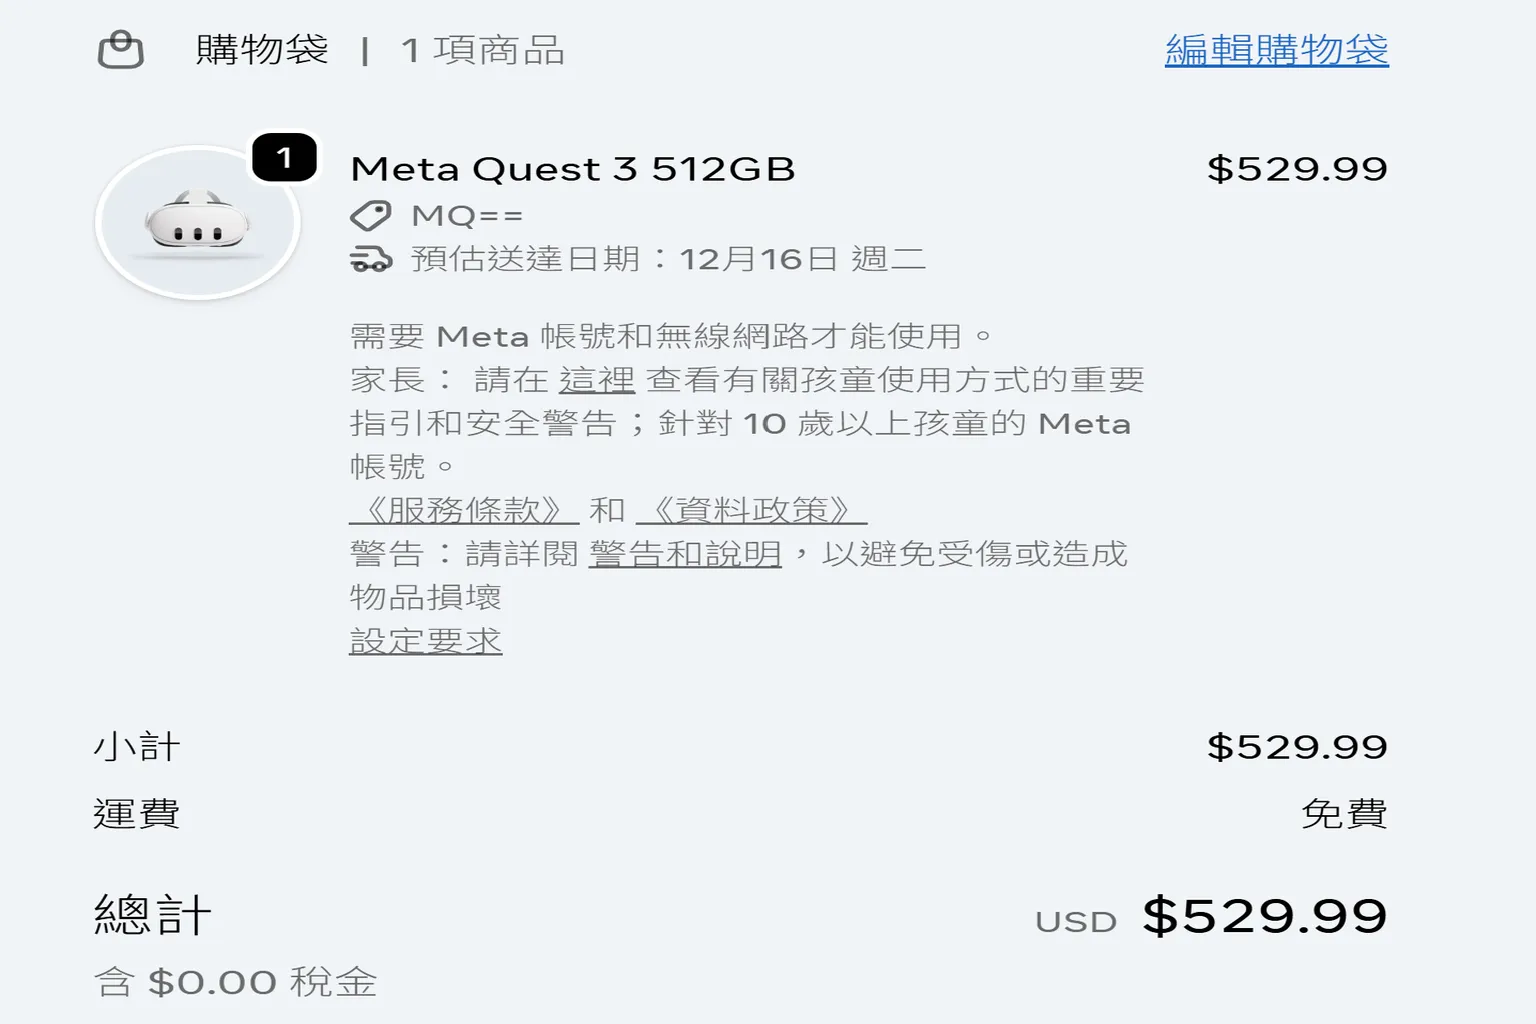Open 編輯購物袋 to edit the bag
1536x1024 pixels.
pos(1275,53)
